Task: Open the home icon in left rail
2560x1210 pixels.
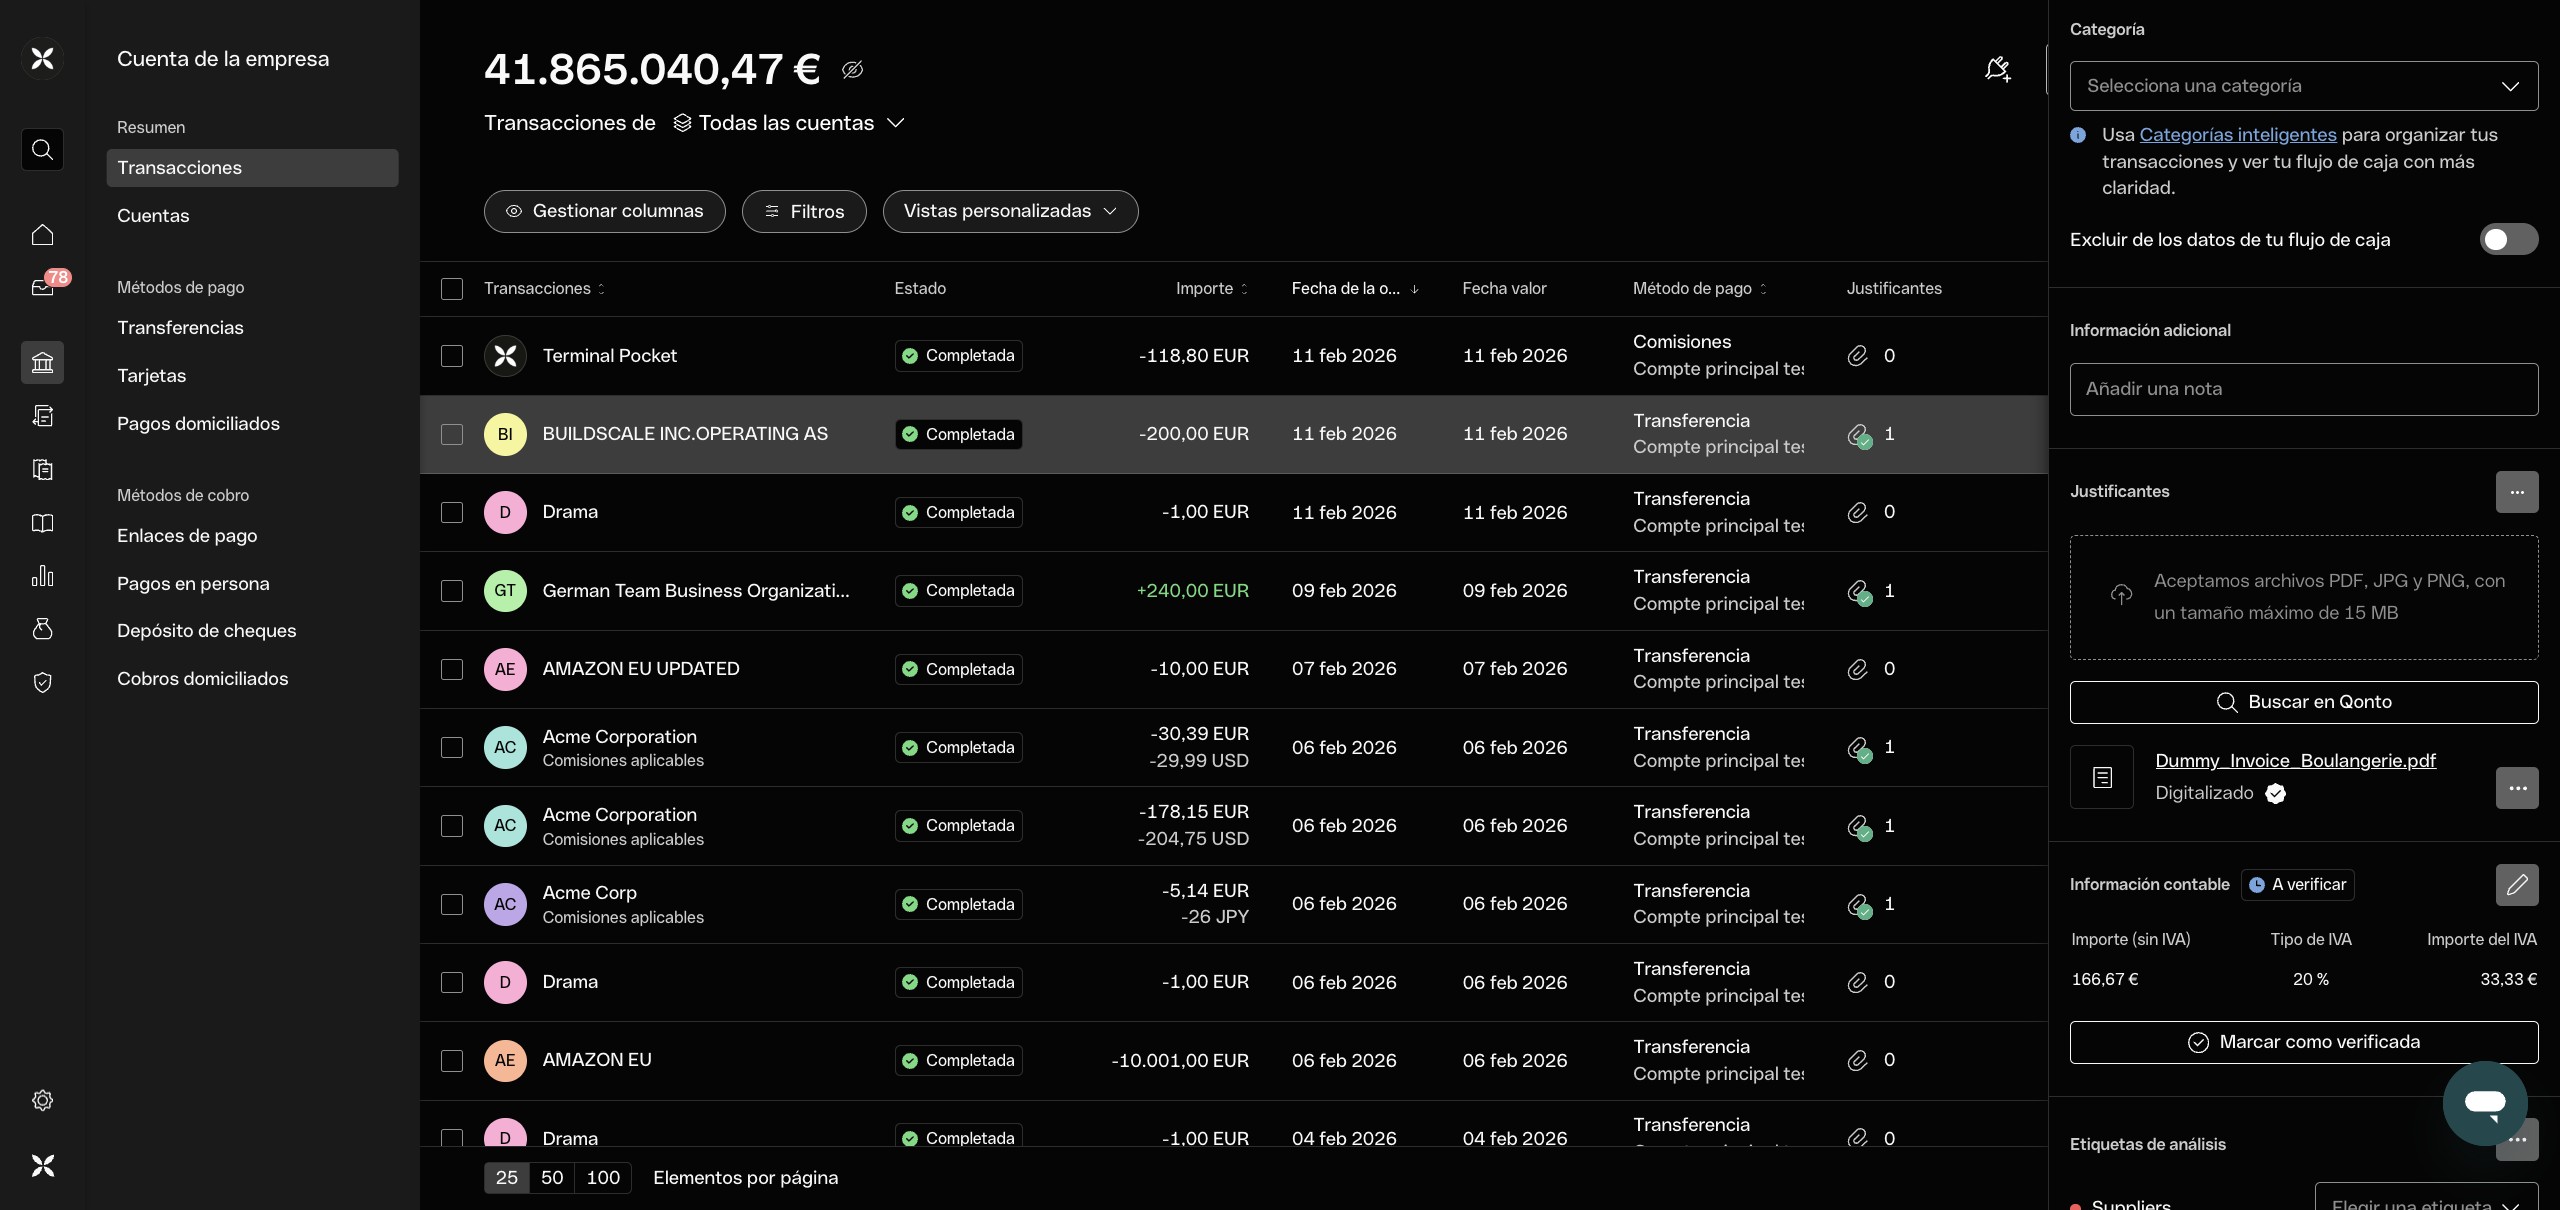Action: coord(42,235)
